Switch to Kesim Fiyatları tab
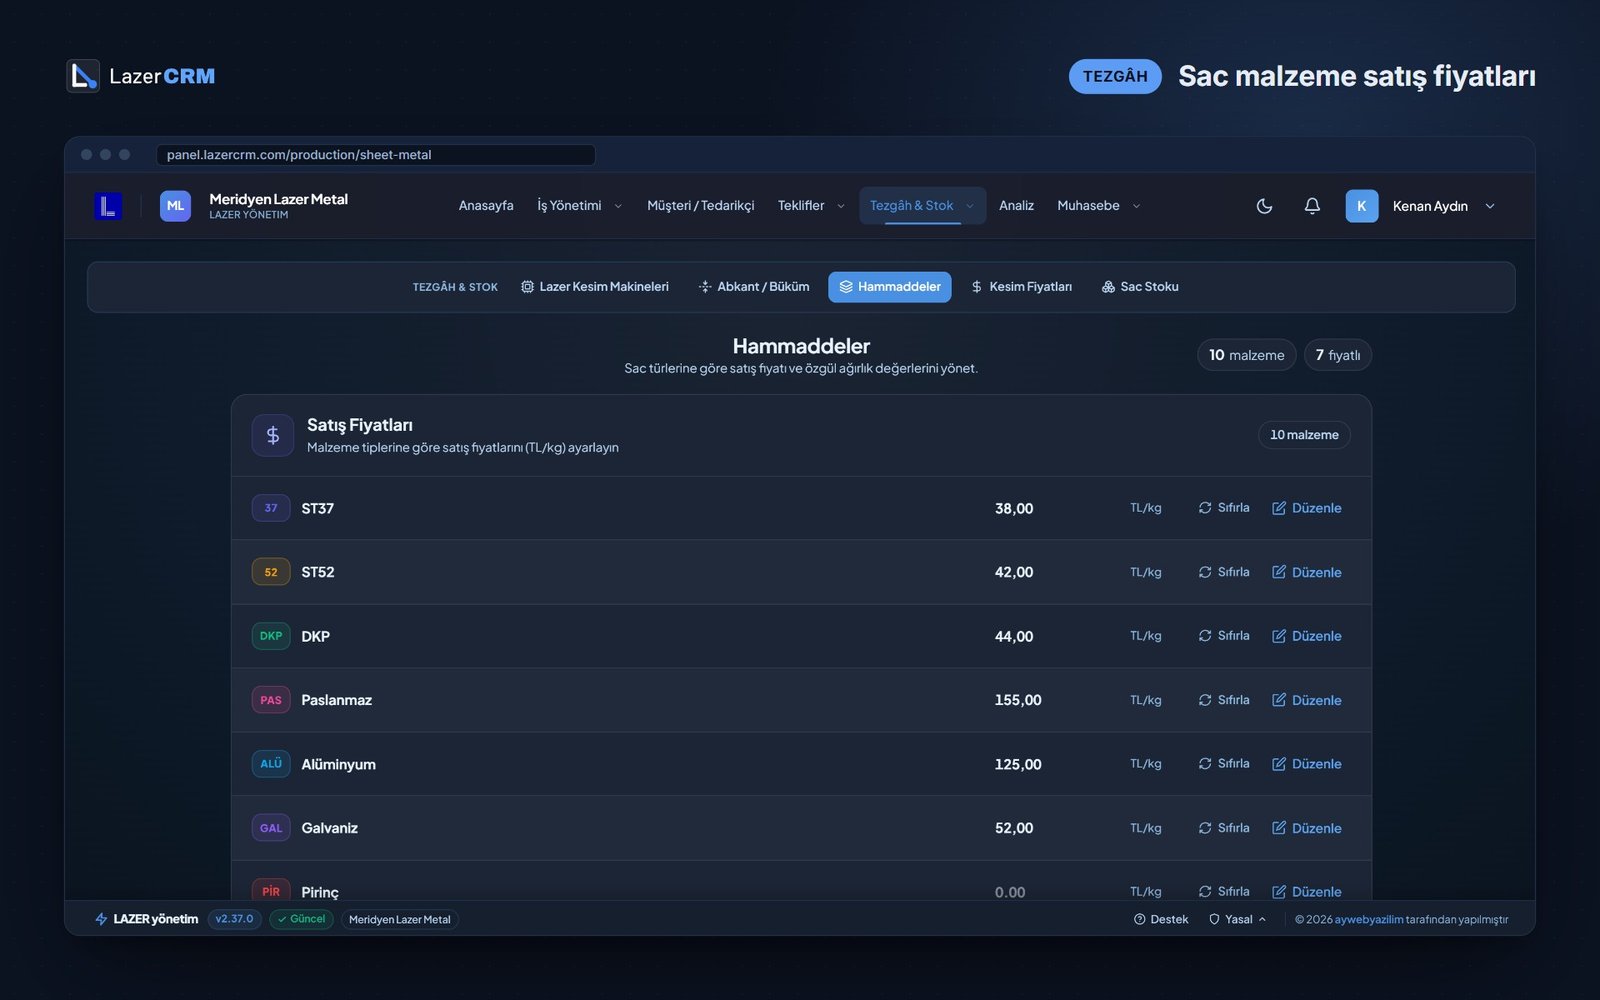 (x=1021, y=287)
